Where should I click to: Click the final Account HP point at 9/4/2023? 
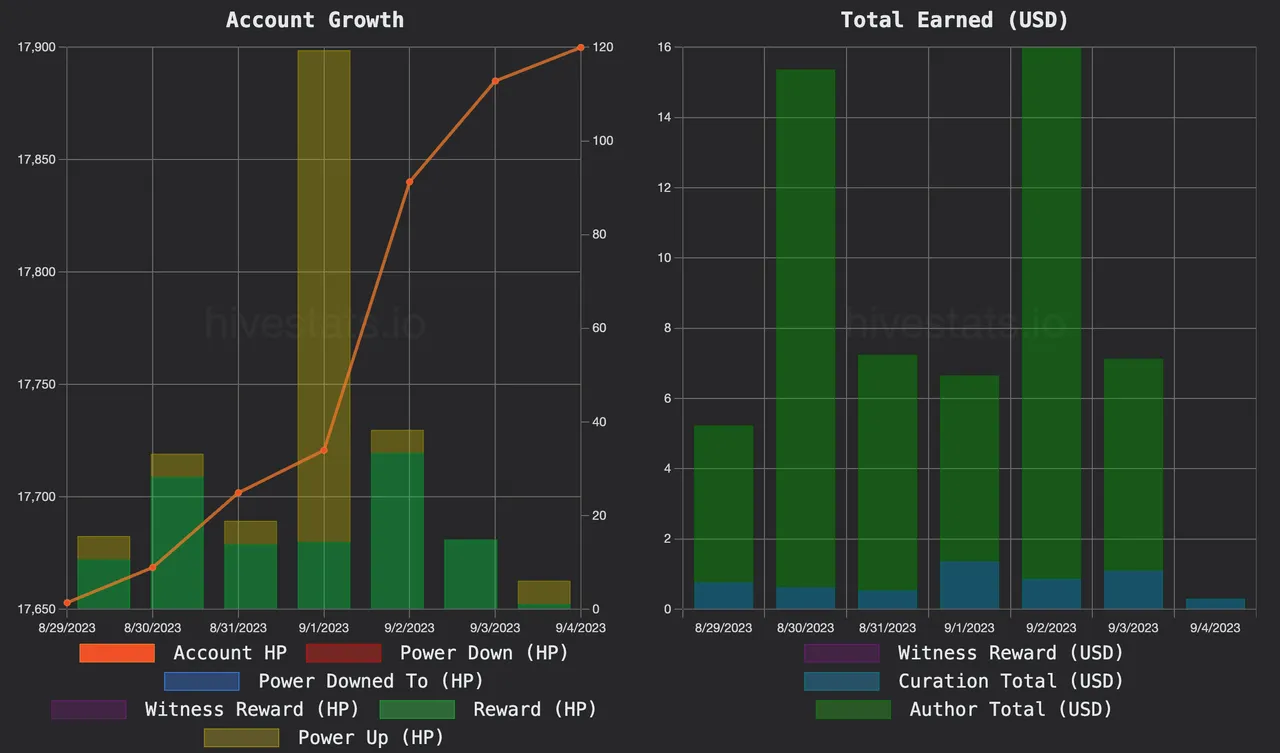580,48
